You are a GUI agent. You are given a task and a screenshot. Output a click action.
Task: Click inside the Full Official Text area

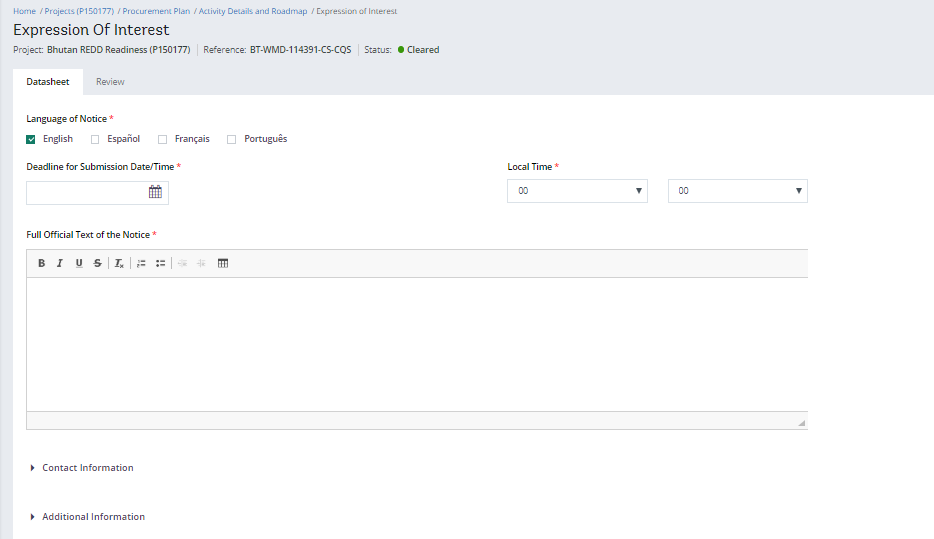(x=416, y=343)
